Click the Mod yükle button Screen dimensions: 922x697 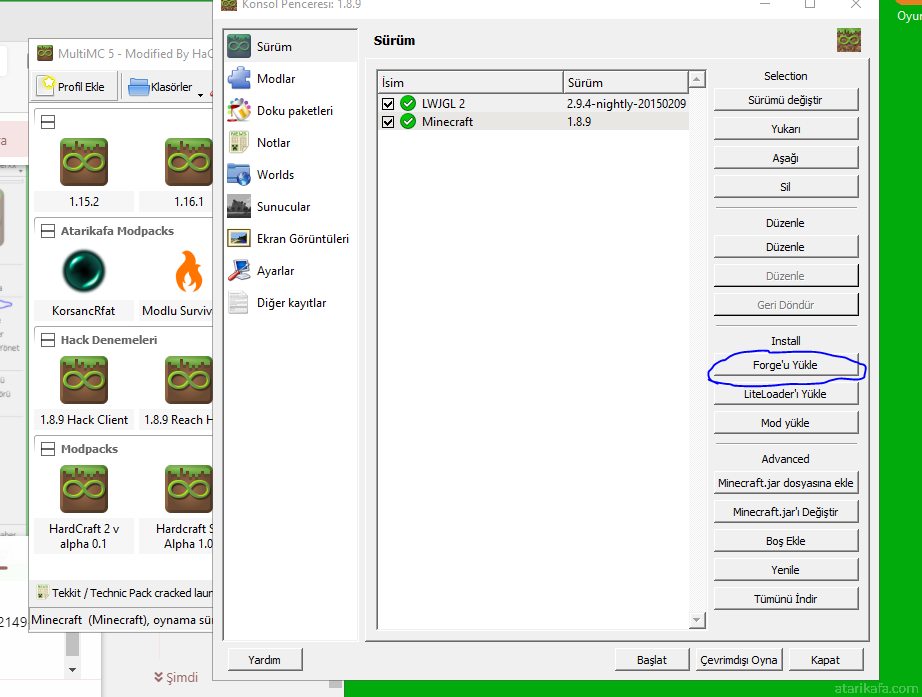[786, 423]
